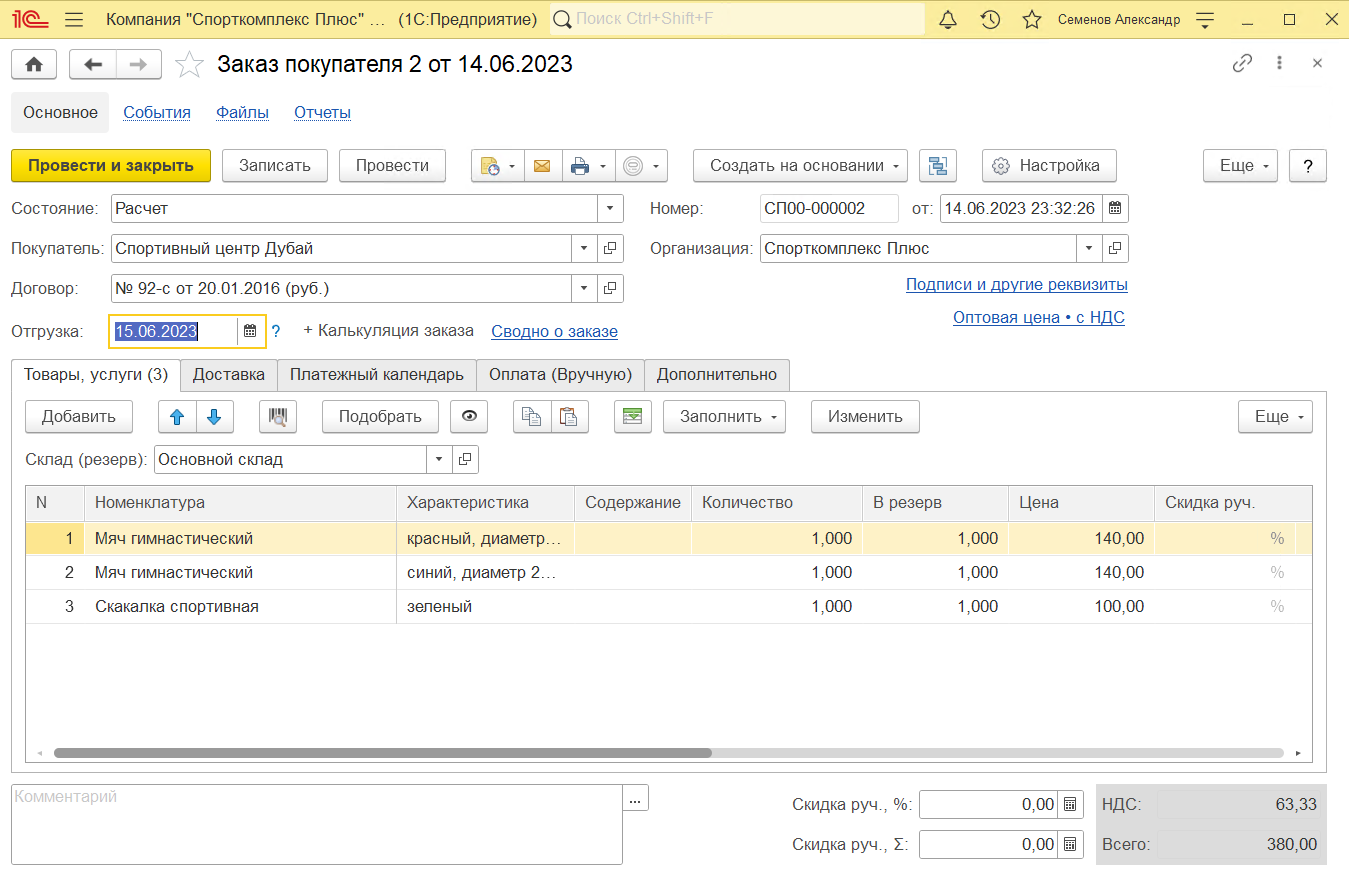Open Еще menu in goods table
1349x880 pixels.
click(1276, 417)
